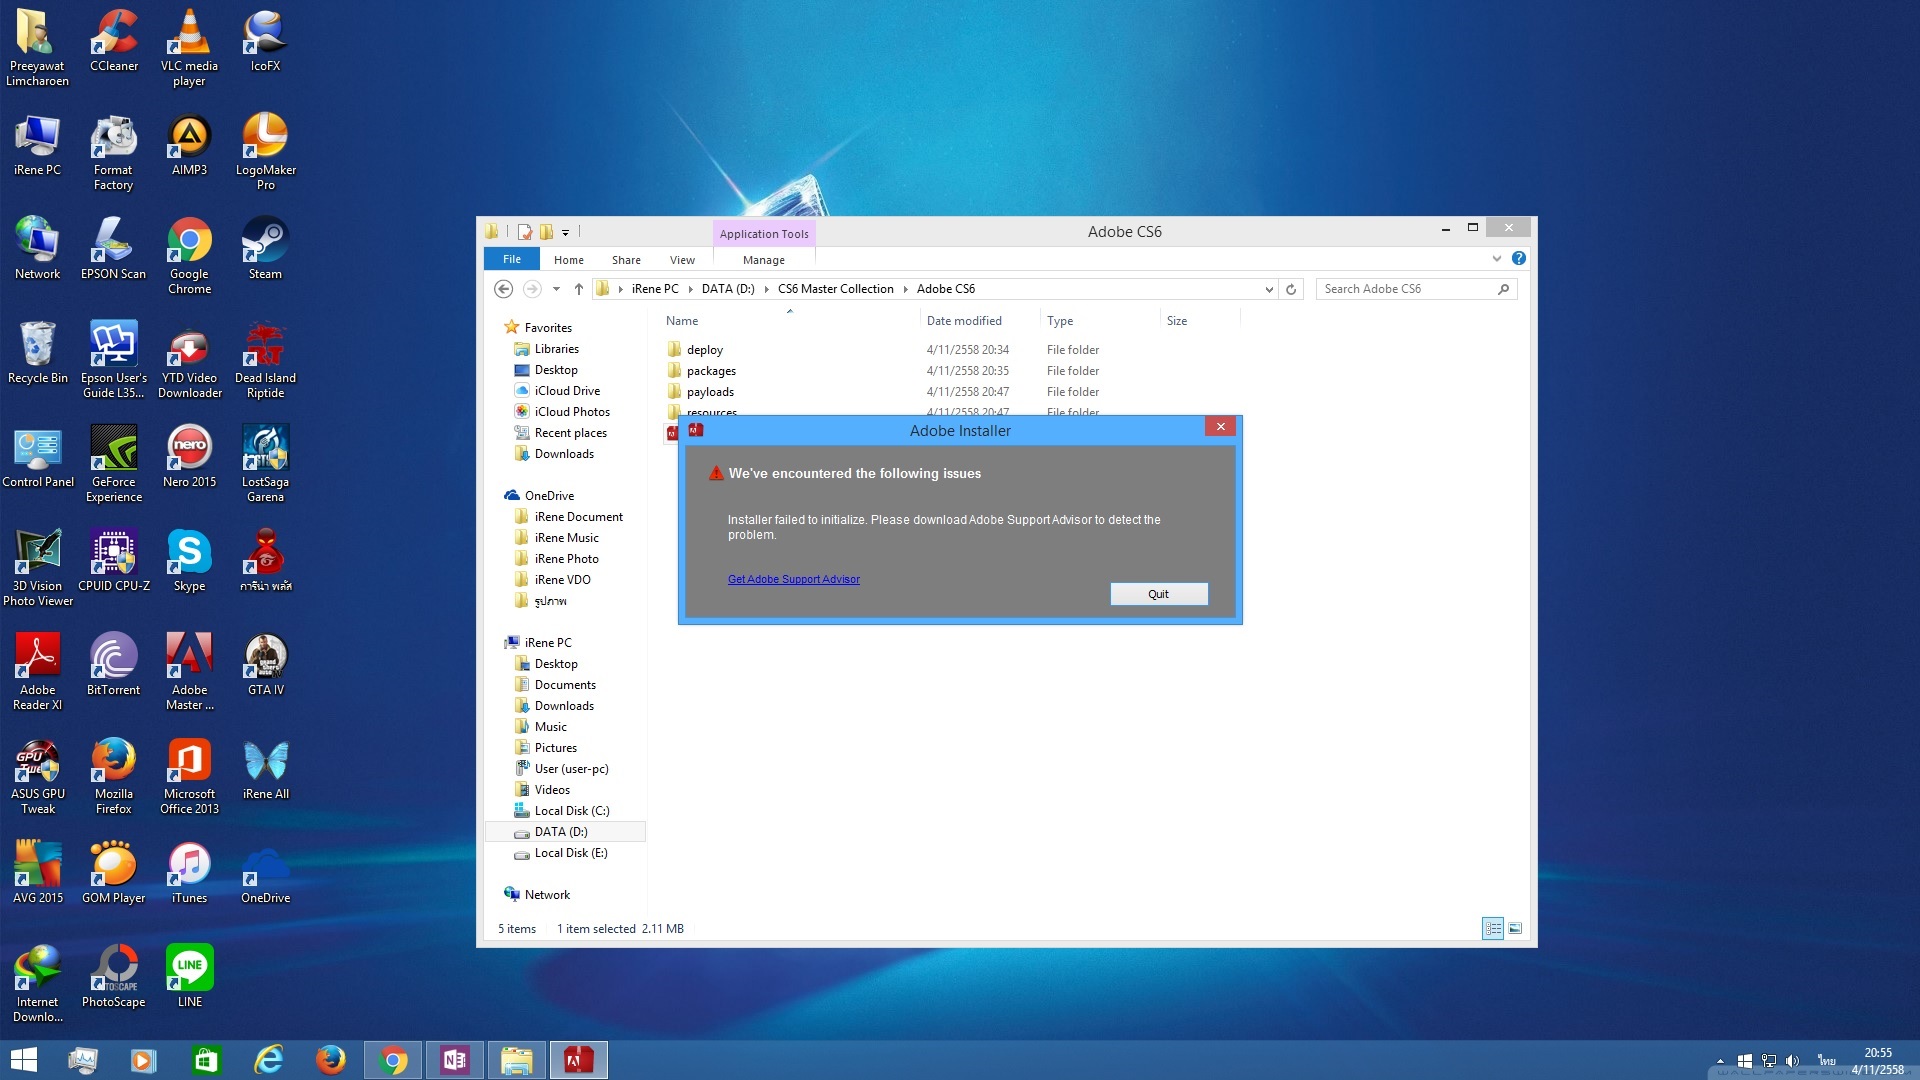
Task: Open the File menu in Explorer
Action: [x=512, y=259]
